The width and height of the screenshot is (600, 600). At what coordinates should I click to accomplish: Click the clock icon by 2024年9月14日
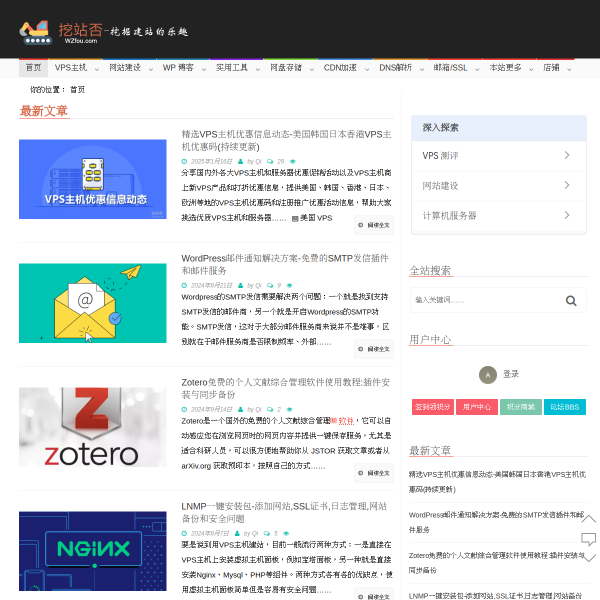(184, 409)
